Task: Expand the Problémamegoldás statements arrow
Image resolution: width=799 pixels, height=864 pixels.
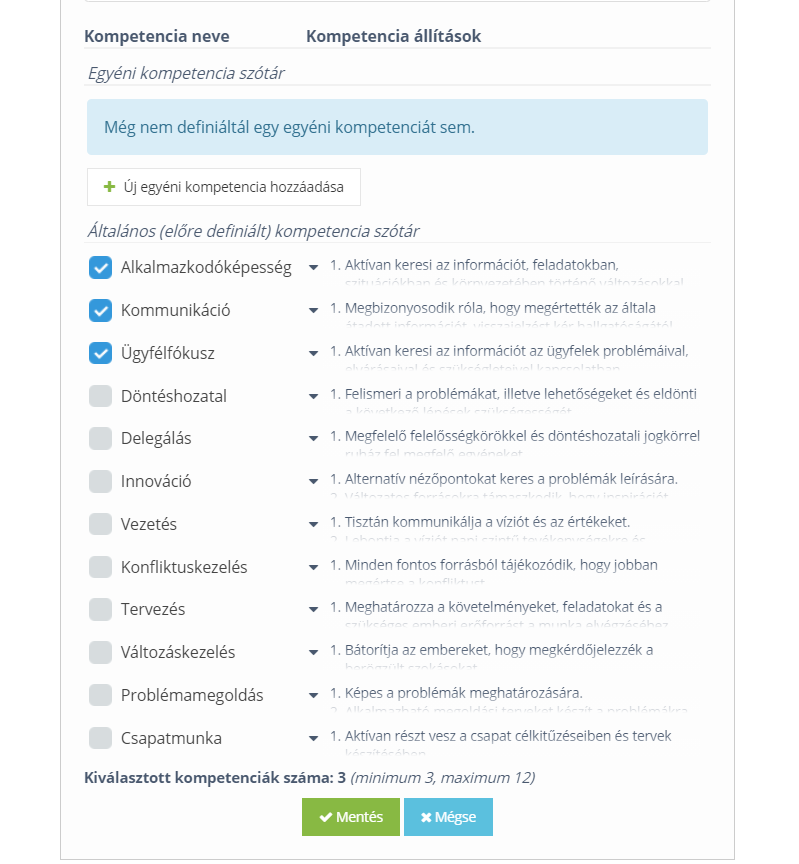Action: 313,696
